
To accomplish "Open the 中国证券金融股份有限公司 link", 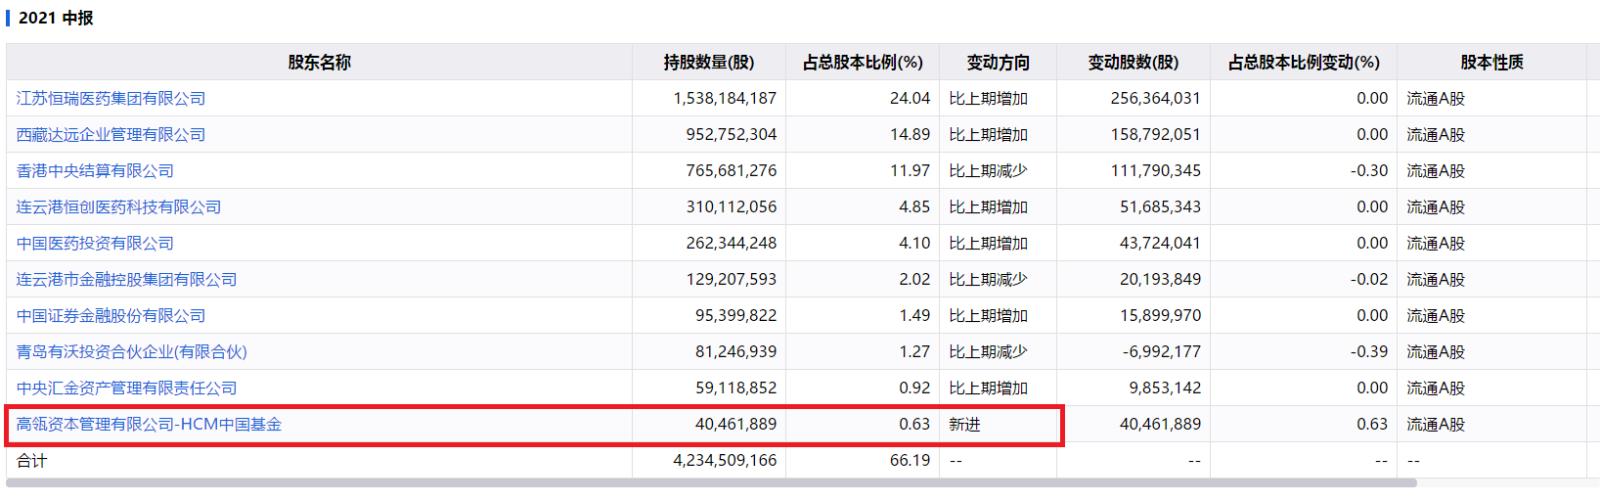I will click(x=111, y=315).
